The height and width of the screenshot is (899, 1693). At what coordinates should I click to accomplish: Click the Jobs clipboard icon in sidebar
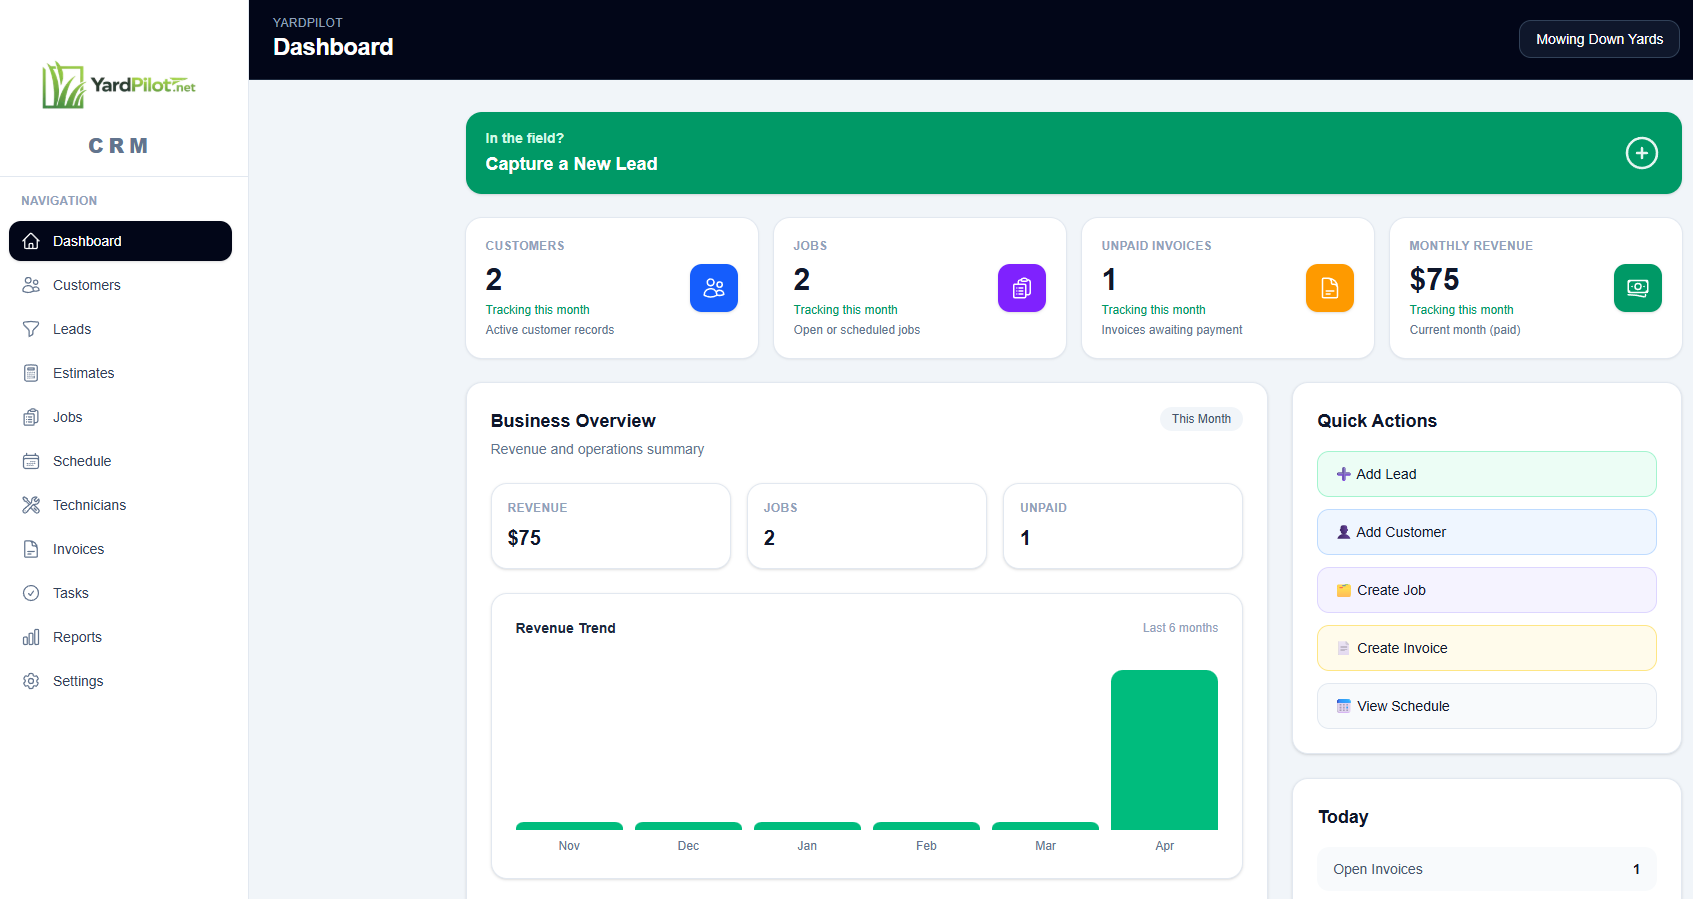pos(31,417)
